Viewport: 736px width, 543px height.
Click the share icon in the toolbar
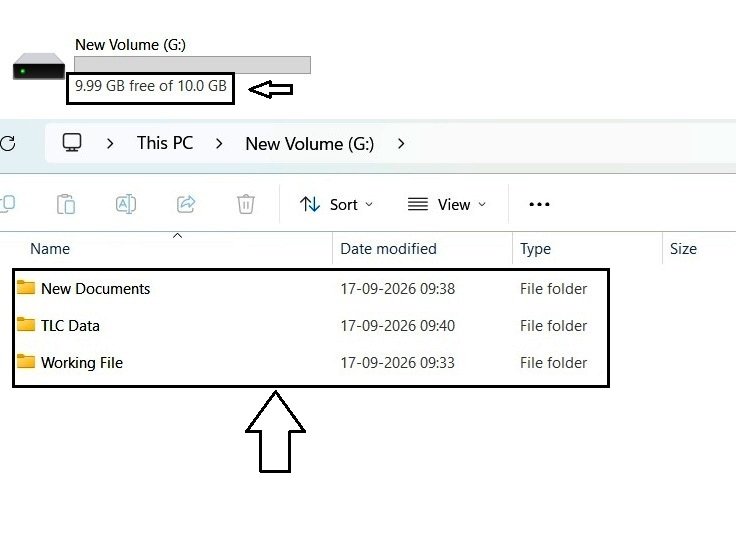click(x=186, y=204)
